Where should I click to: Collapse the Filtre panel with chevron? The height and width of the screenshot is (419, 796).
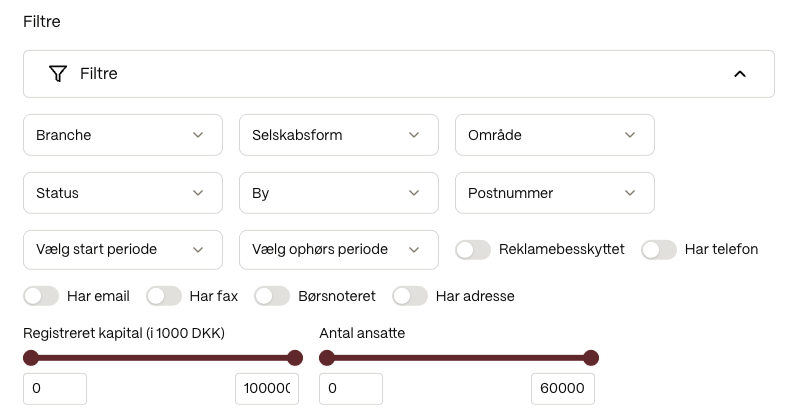(740, 74)
